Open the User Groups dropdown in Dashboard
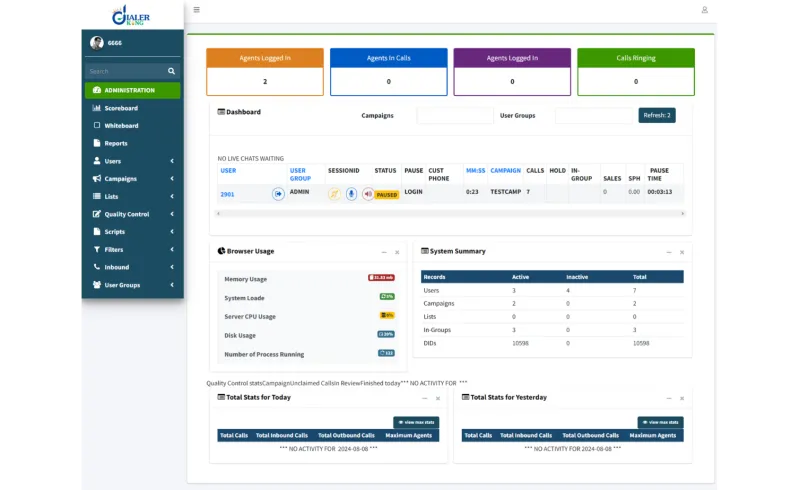This screenshot has width=800, height=490. click(593, 115)
